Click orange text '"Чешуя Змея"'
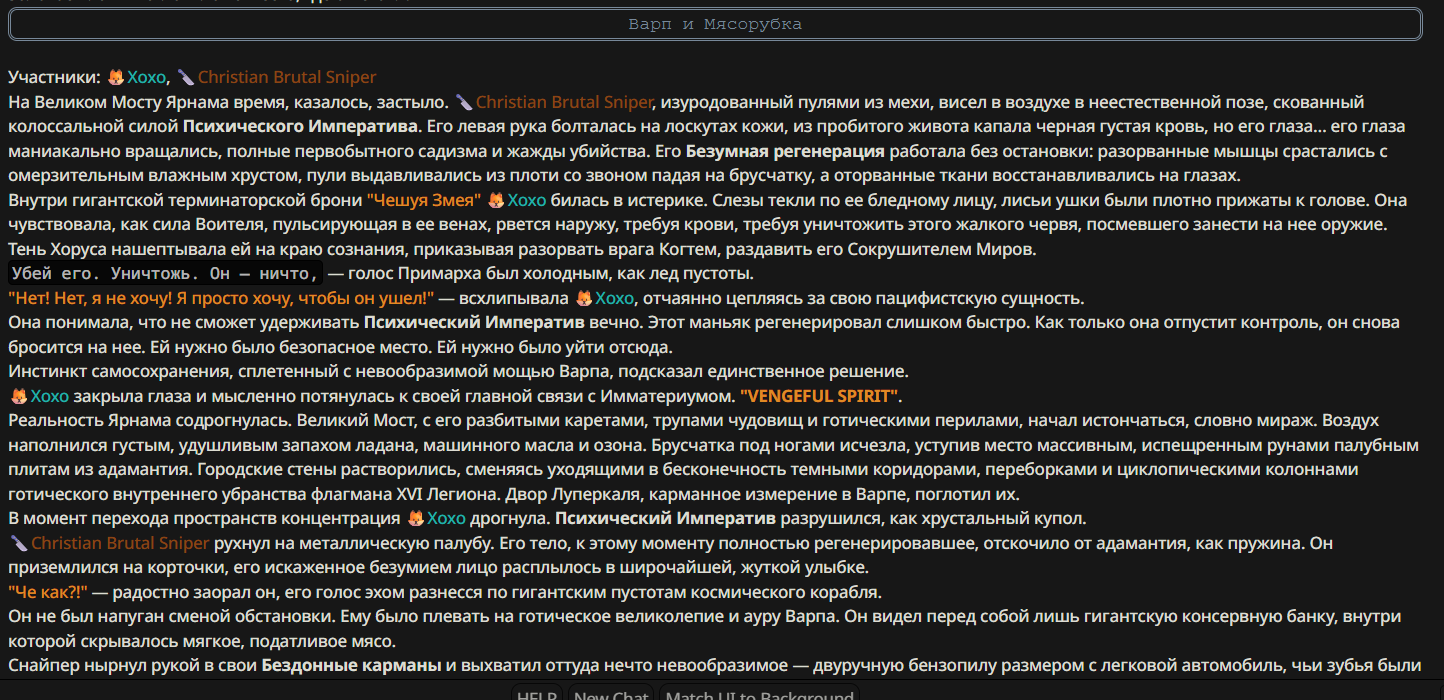Image resolution: width=1444 pixels, height=700 pixels. [424, 200]
